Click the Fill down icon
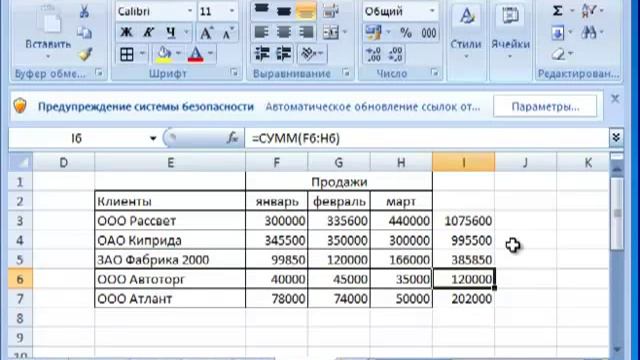 tap(558, 33)
